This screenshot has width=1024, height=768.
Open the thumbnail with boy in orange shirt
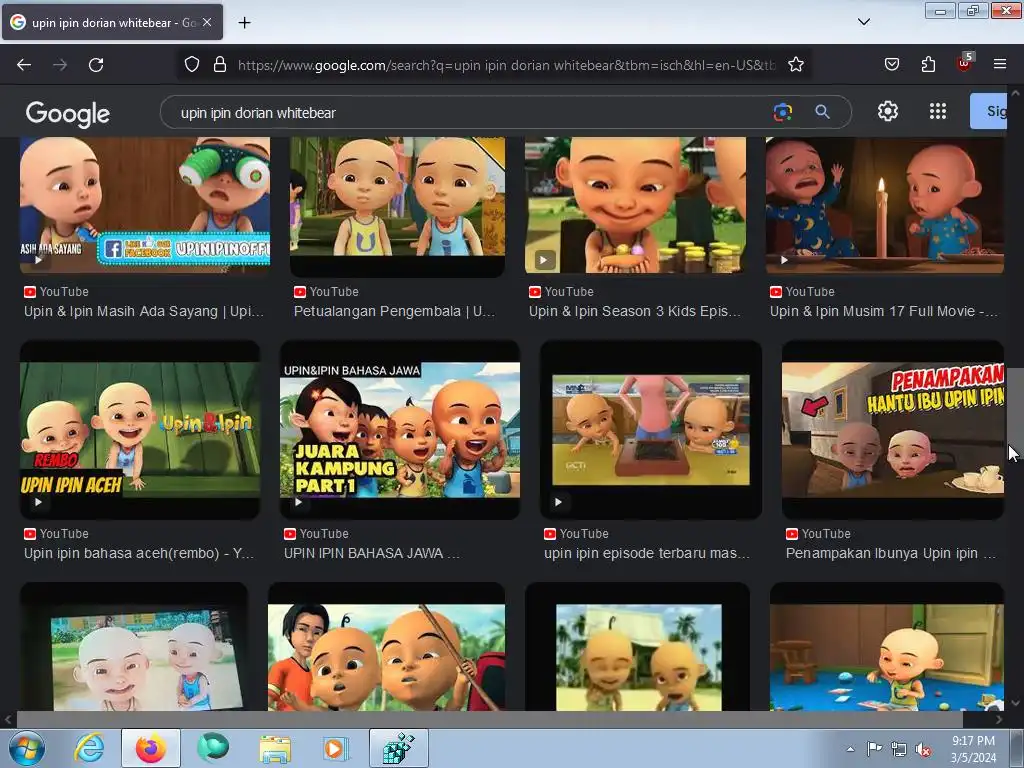click(x=386, y=647)
